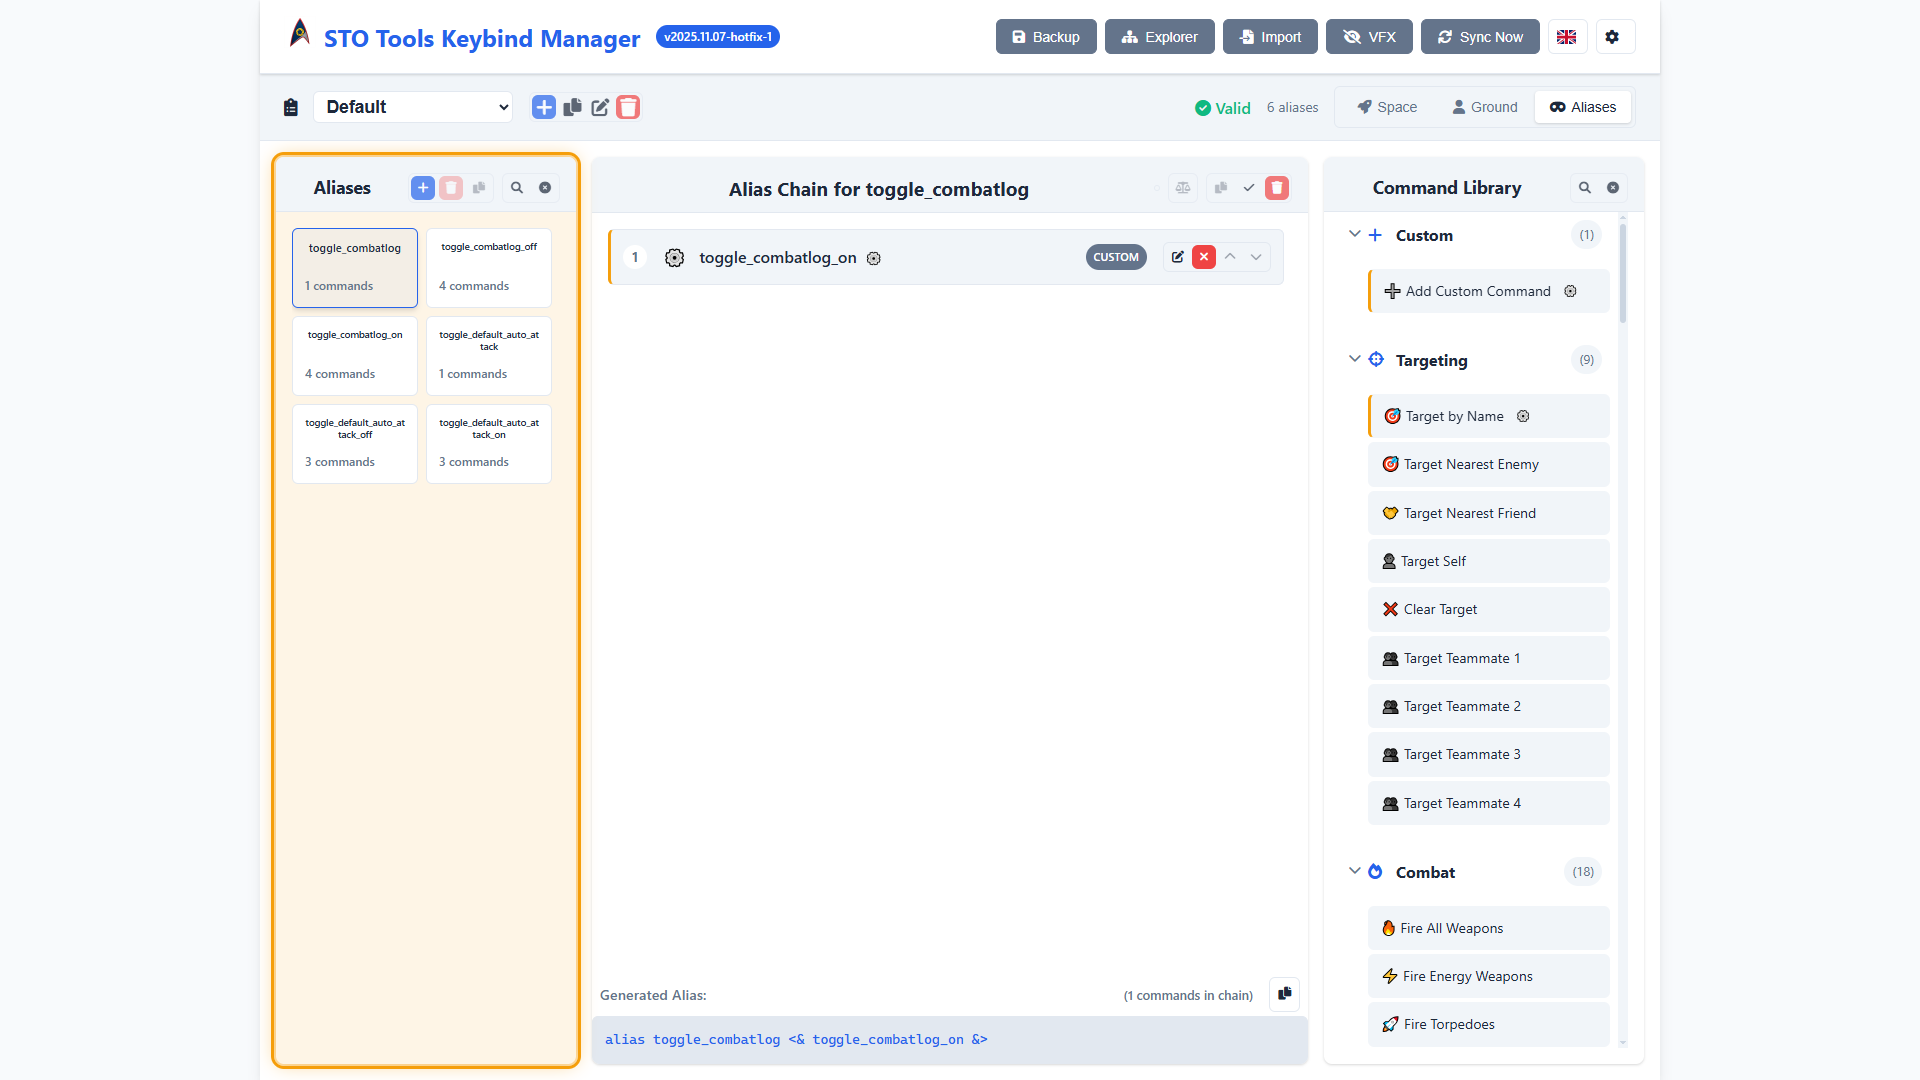Screen dimensions: 1920x1080
Task: Click the red trash icon in alias chain header
Action: pyautogui.click(x=1277, y=188)
